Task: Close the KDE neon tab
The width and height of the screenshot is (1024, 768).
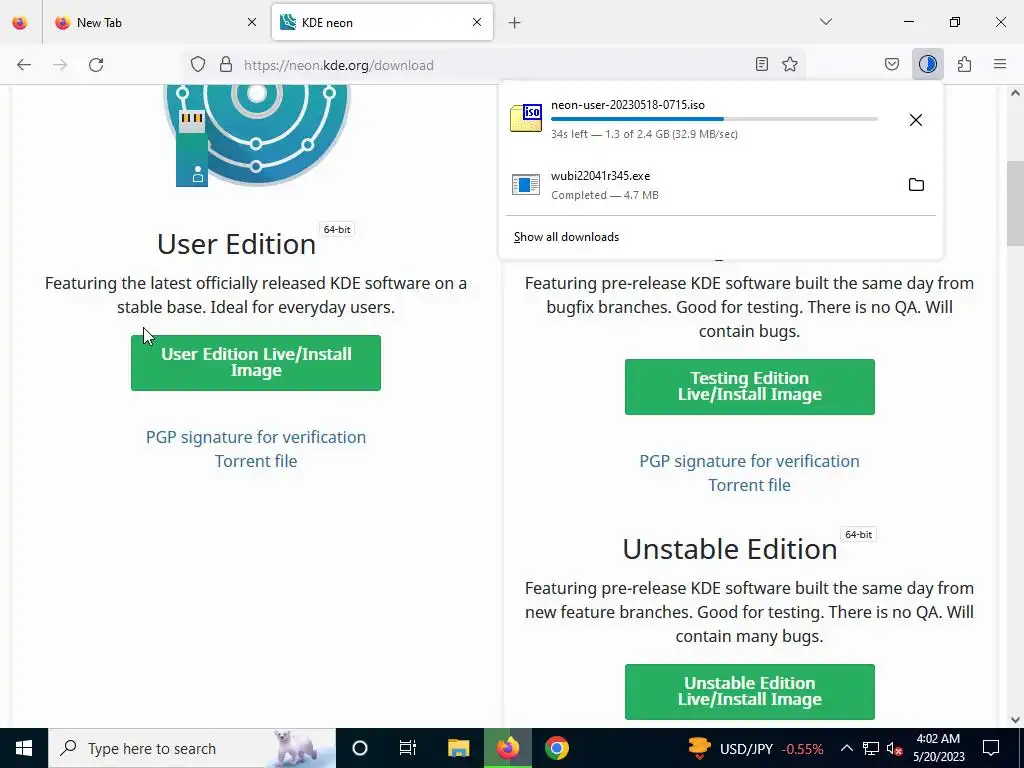Action: pos(477,22)
